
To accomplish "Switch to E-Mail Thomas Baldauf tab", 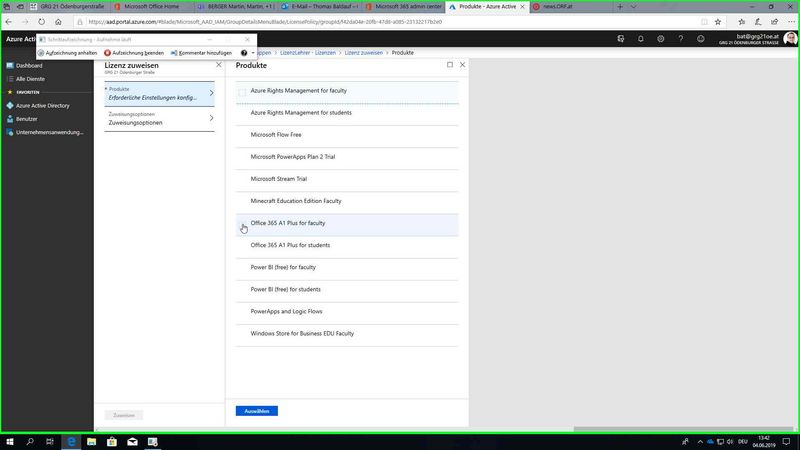I will 319,7.
